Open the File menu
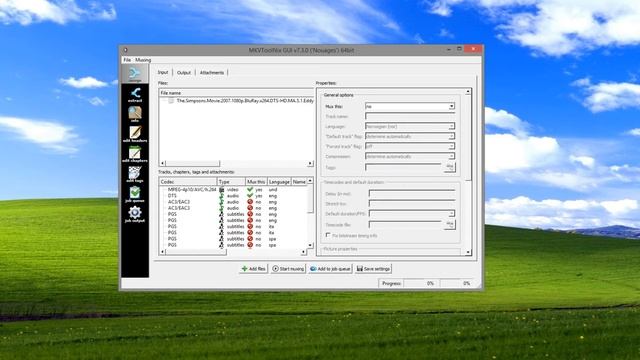 [127, 60]
